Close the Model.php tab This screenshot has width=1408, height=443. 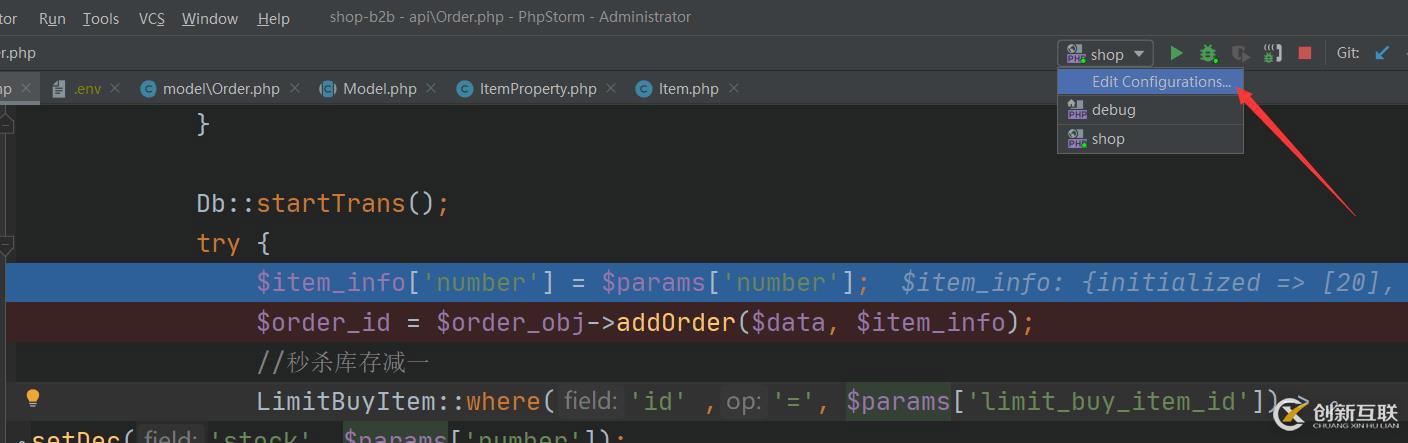click(x=431, y=88)
